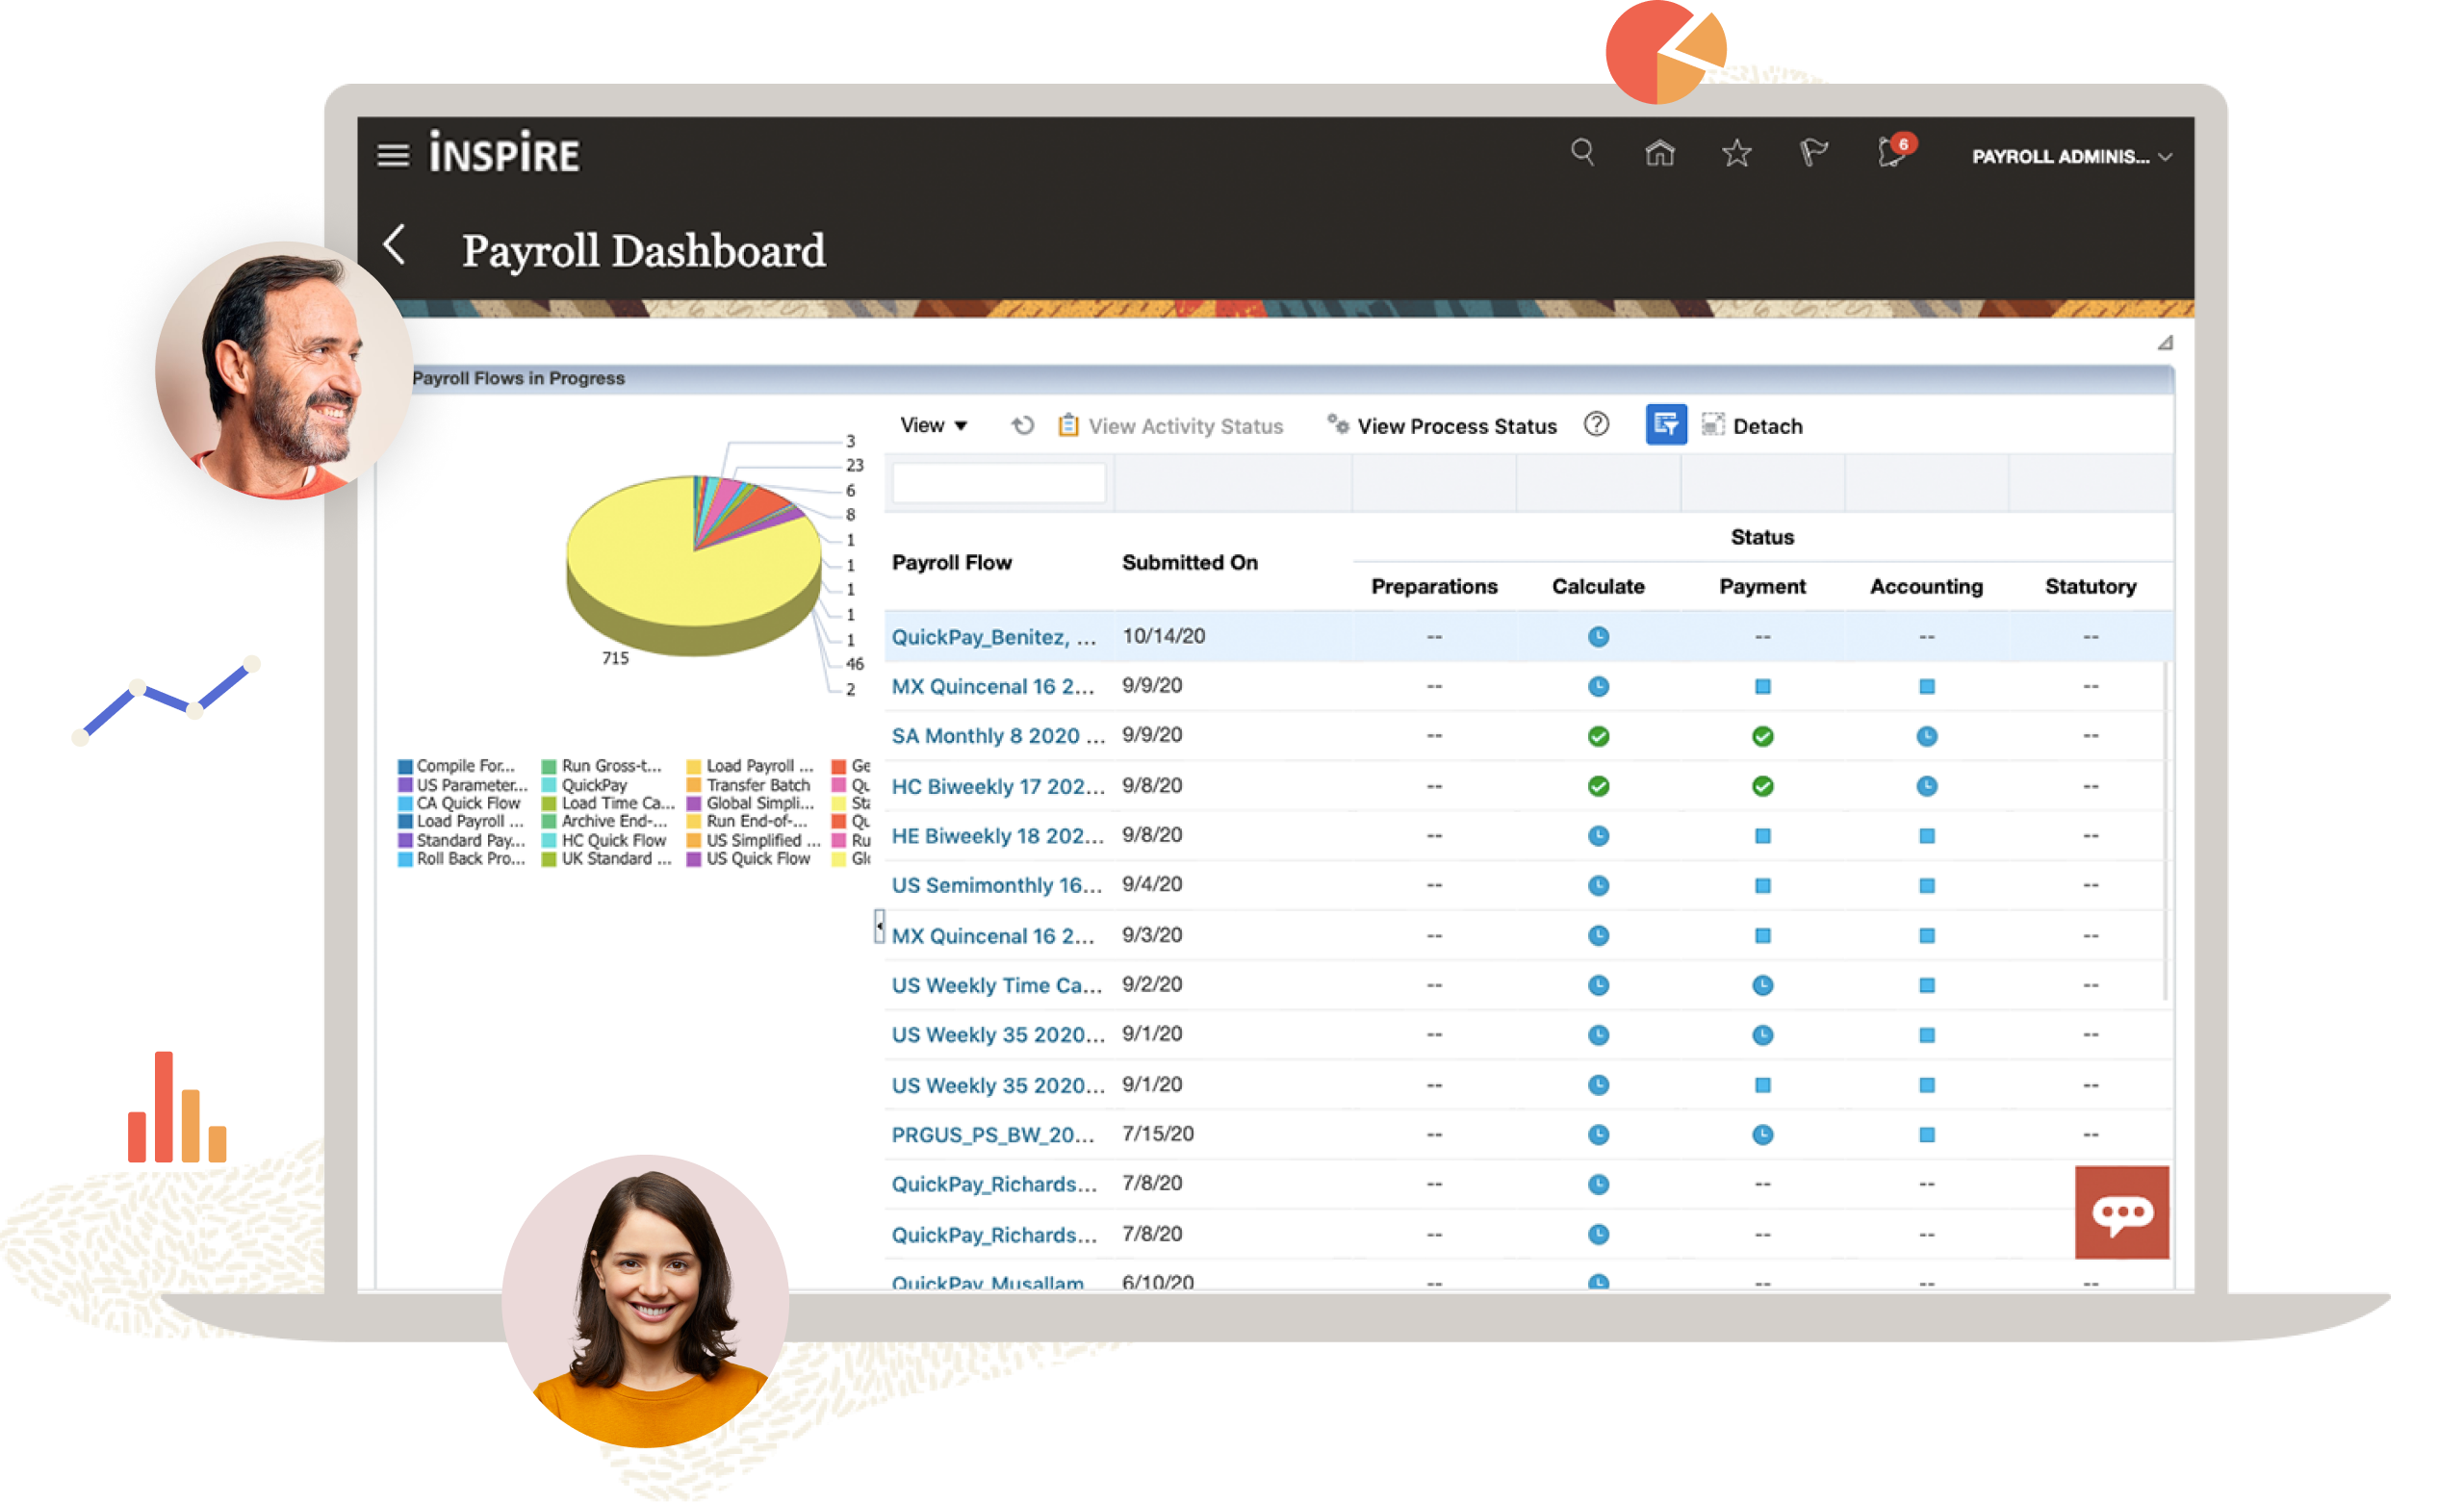
Task: Open the search icon in the top bar
Action: pyautogui.click(x=1583, y=153)
